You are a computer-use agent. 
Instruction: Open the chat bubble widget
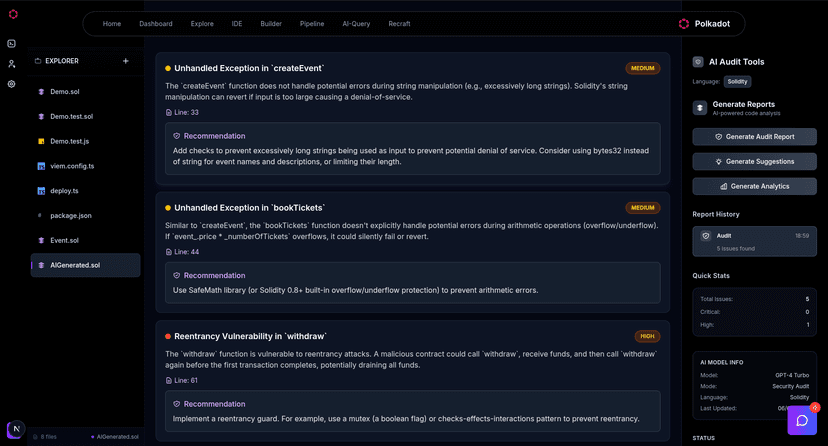[x=801, y=420]
